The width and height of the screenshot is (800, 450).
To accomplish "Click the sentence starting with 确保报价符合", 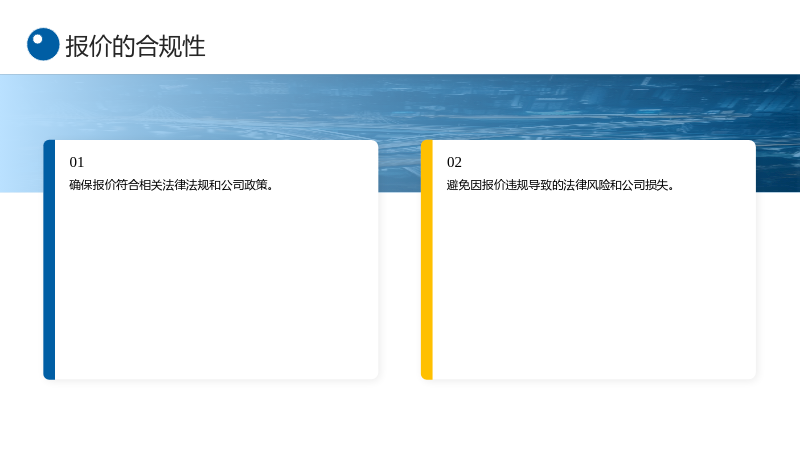I will [172, 185].
